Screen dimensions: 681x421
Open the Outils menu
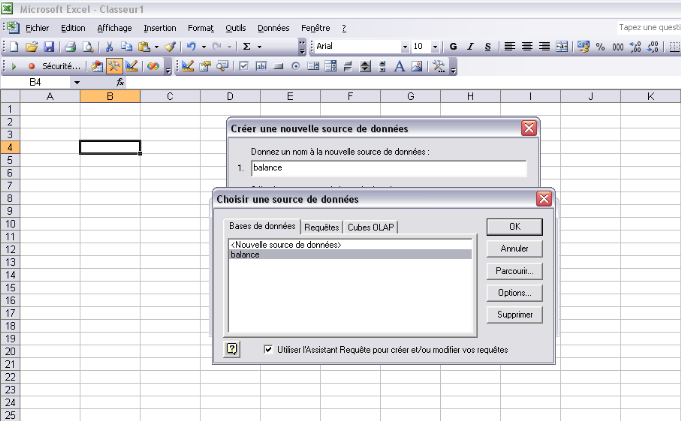235,28
